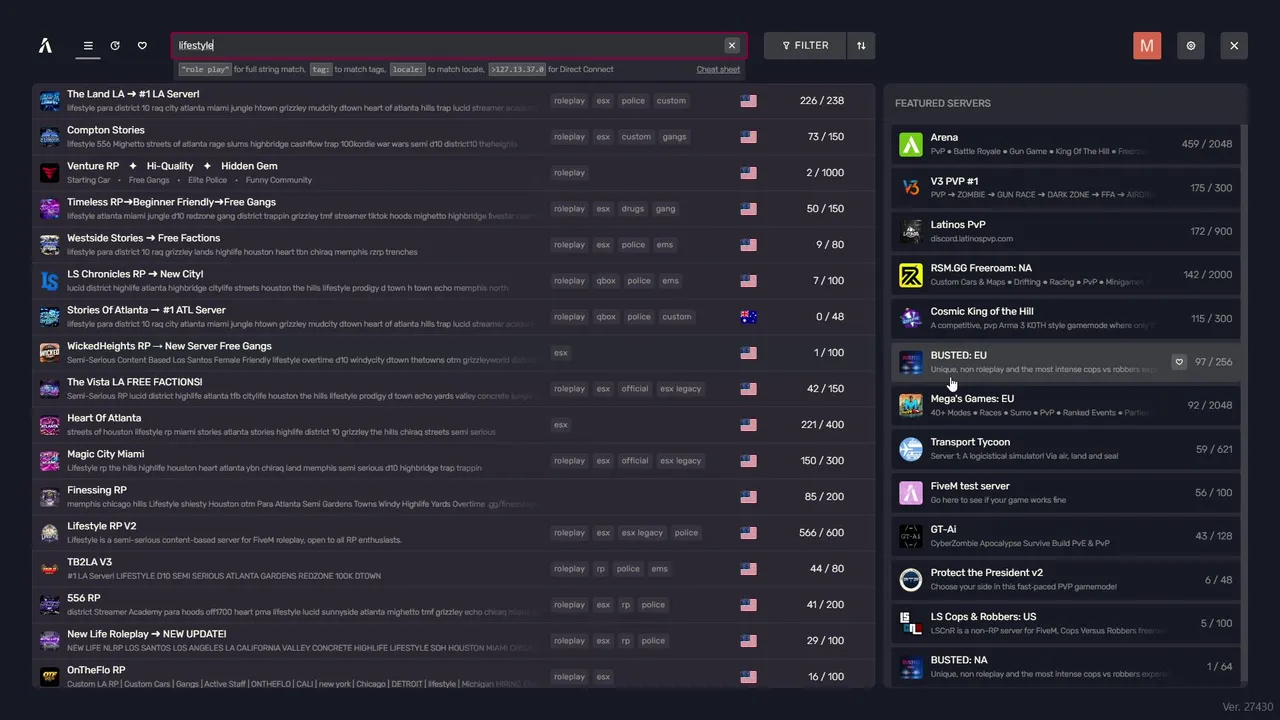Open Latinos PvP featured server
The height and width of the screenshot is (720, 1280).
[x=1066, y=231]
